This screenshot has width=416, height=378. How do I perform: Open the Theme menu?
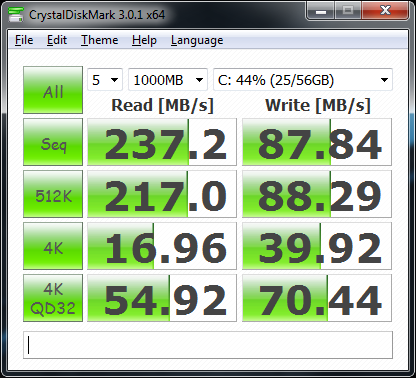tap(100, 40)
